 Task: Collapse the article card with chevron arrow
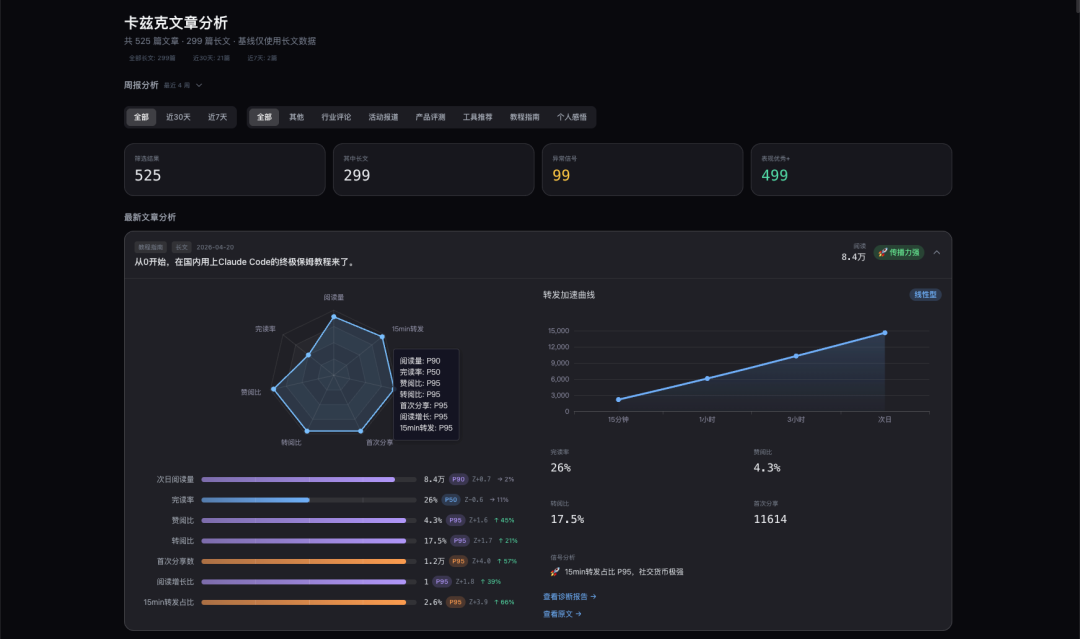(x=936, y=252)
